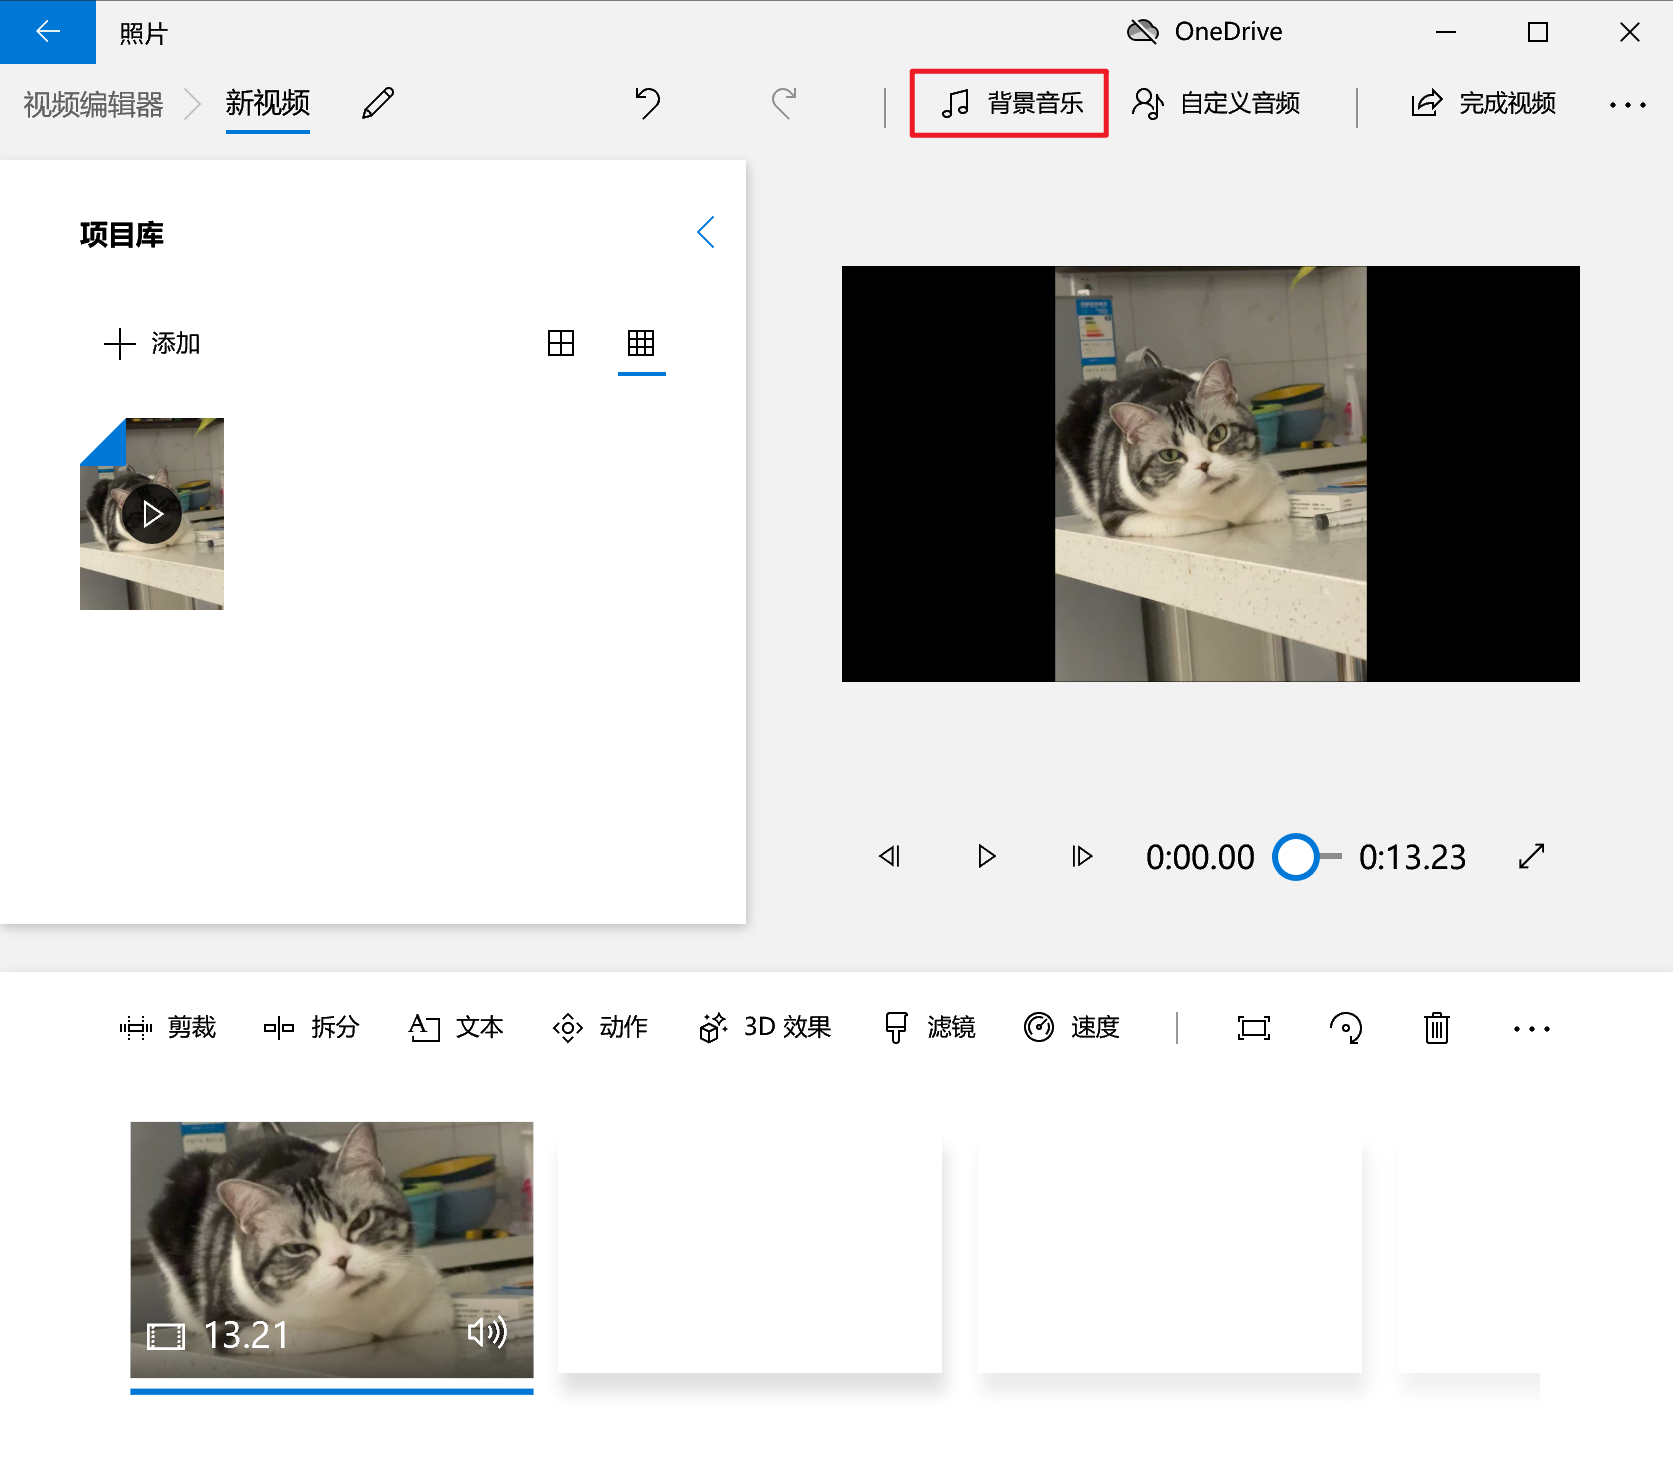Minimize the Photos window
Screen dimensions: 1673x1479
click(x=1446, y=32)
